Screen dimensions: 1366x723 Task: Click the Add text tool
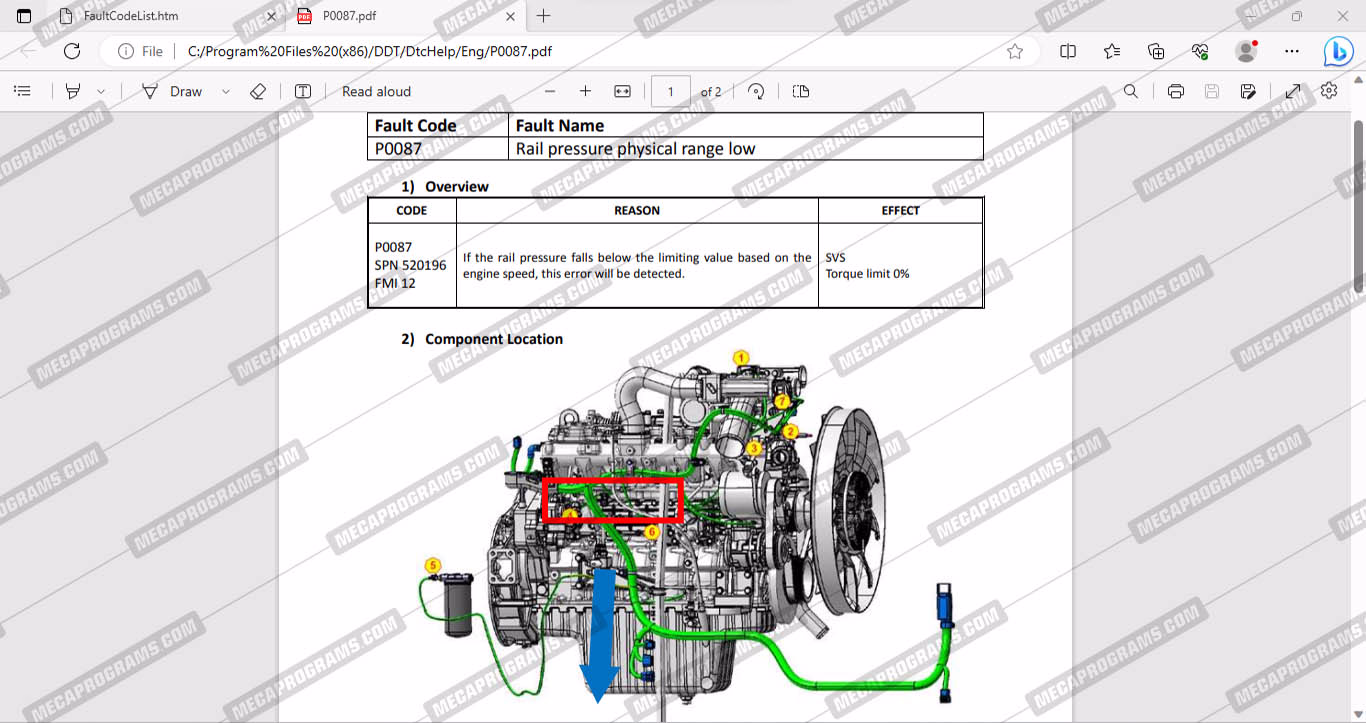pos(303,91)
